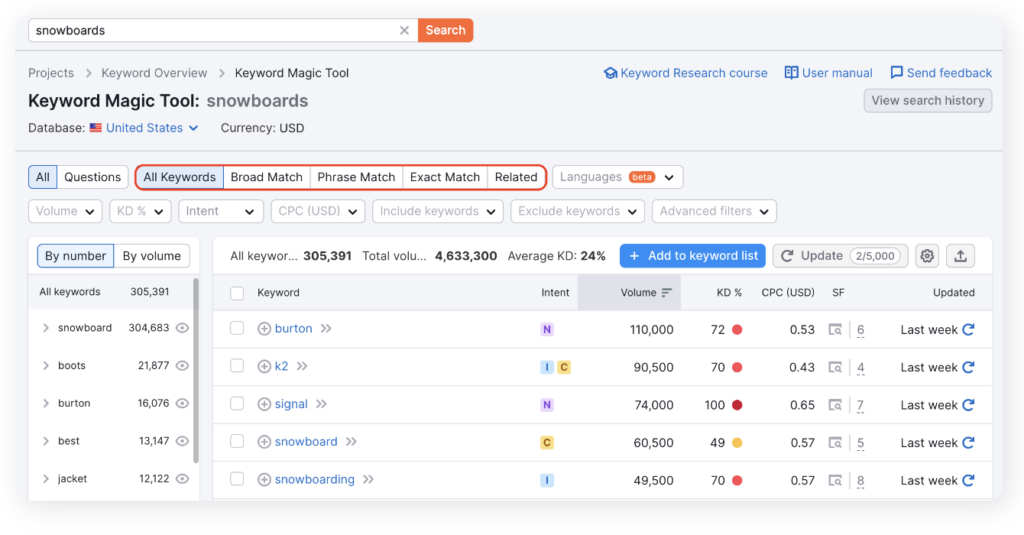The width and height of the screenshot is (1024, 535).
Task: Click Add to keyword list button
Action: pyautogui.click(x=692, y=256)
